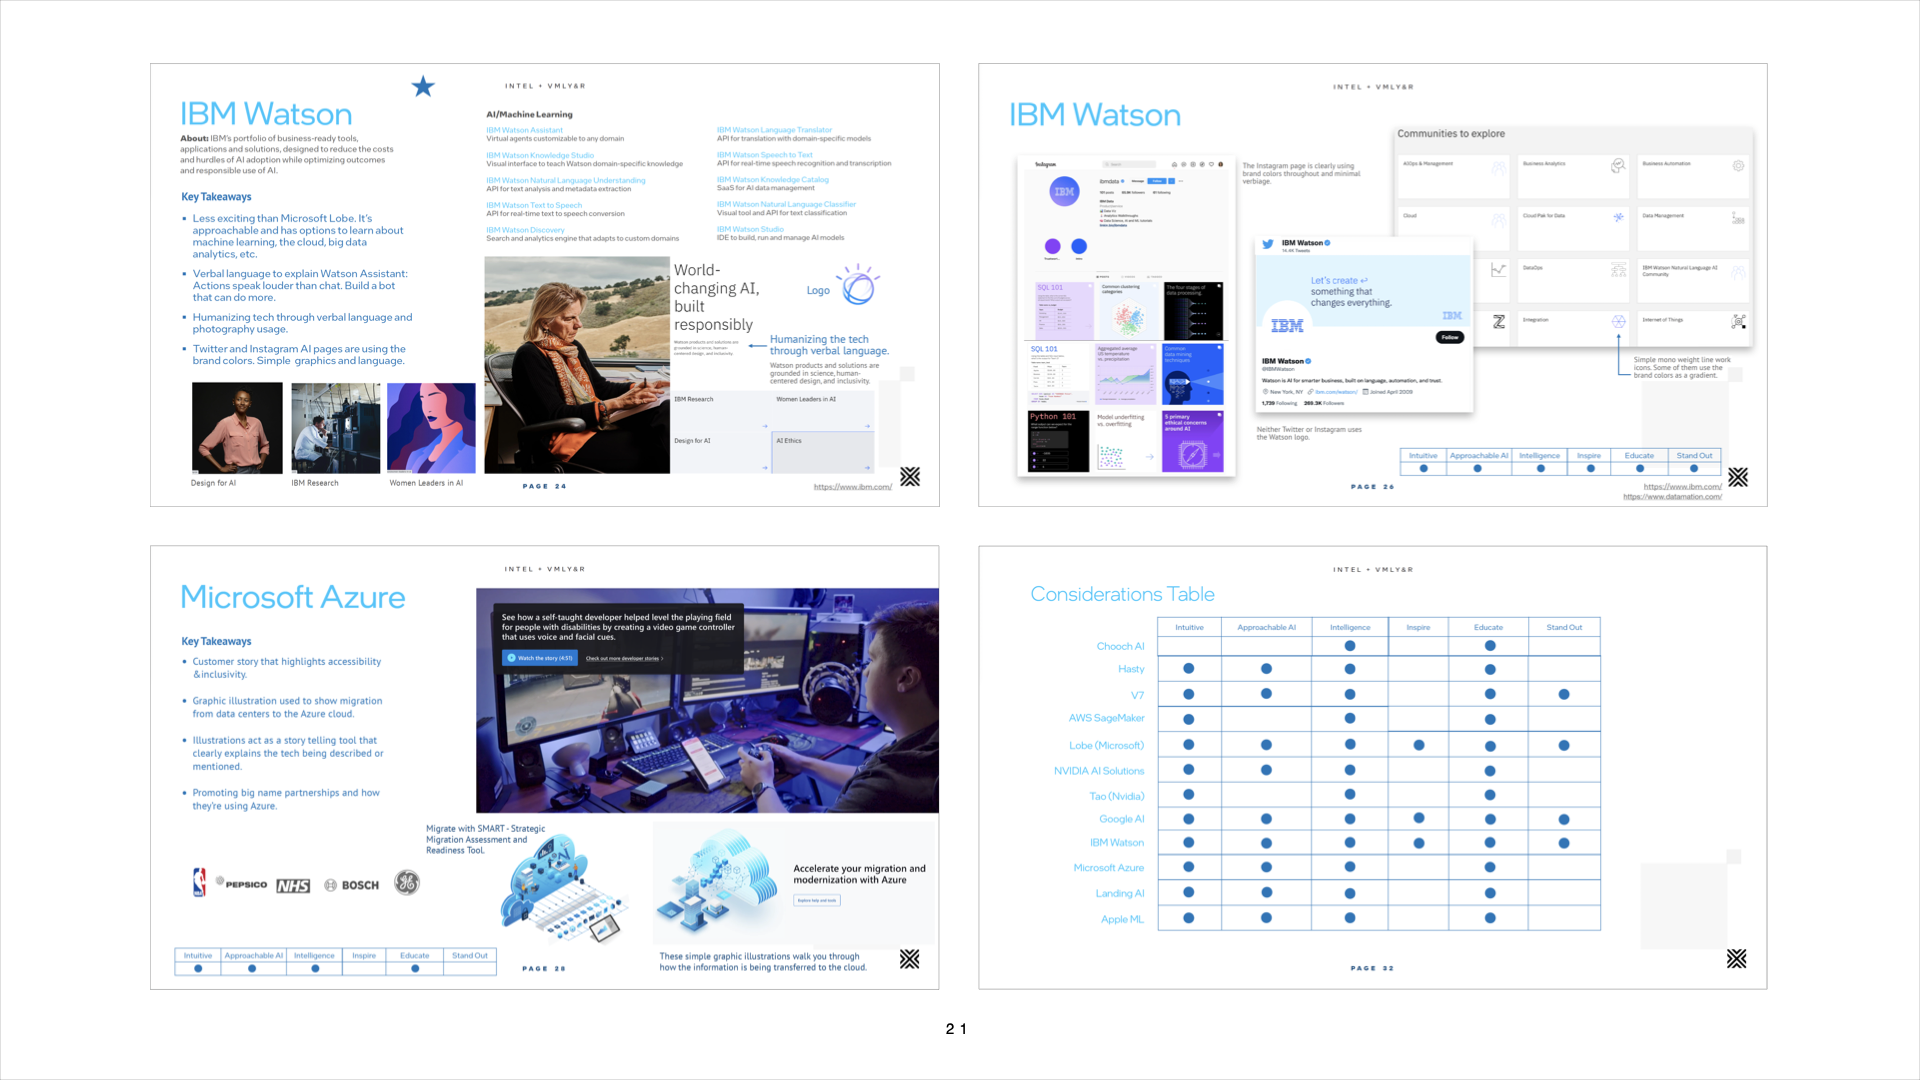Click the Twitter bird icon beside IBM Watson
The width and height of the screenshot is (1920, 1080).
[1268, 244]
